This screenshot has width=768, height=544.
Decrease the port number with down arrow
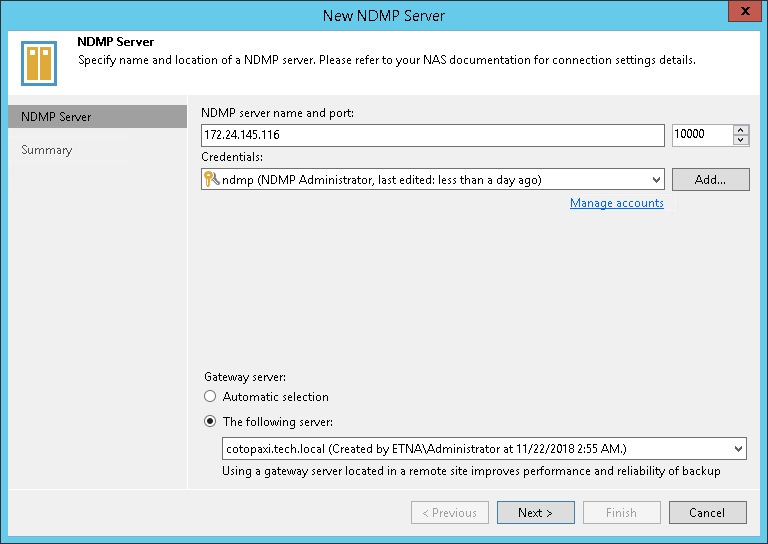click(741, 140)
